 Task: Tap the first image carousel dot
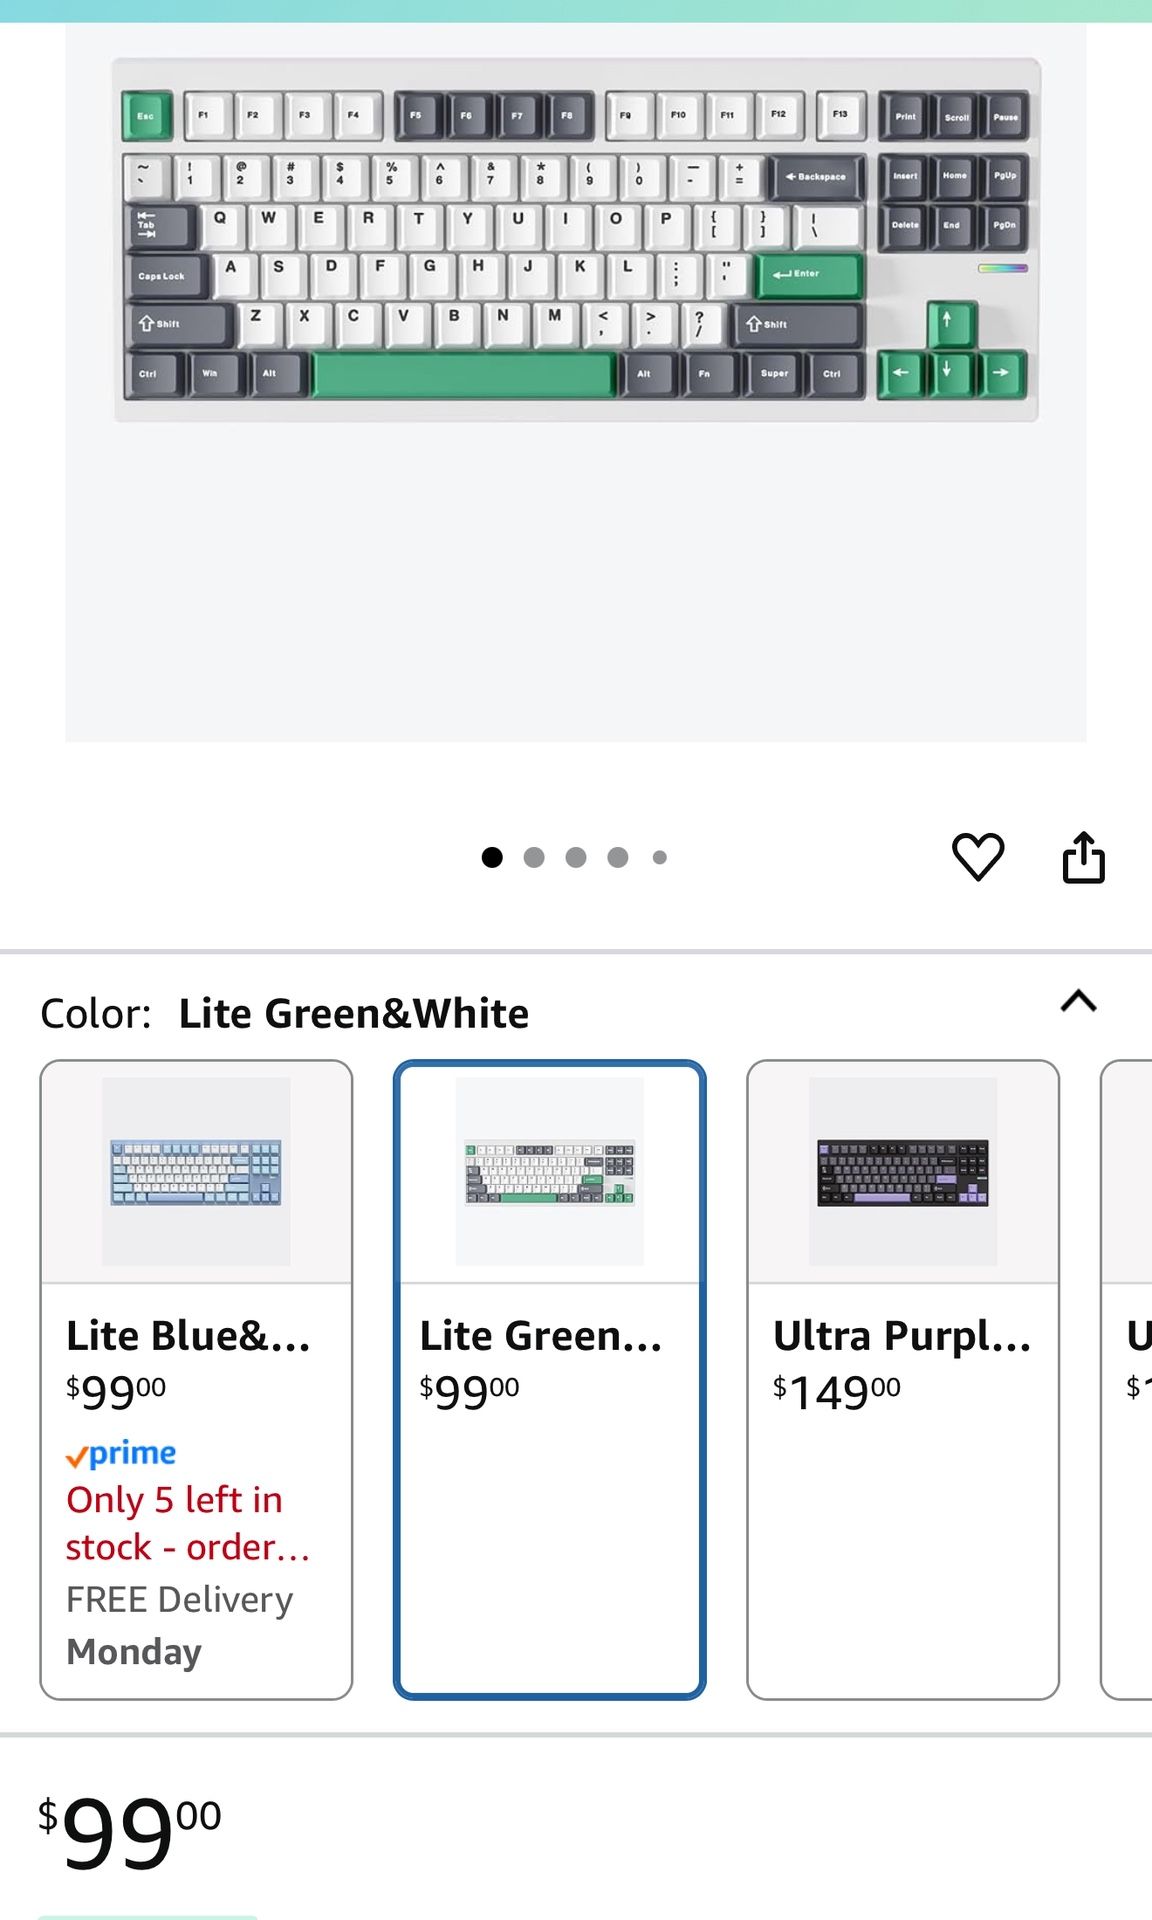492,857
